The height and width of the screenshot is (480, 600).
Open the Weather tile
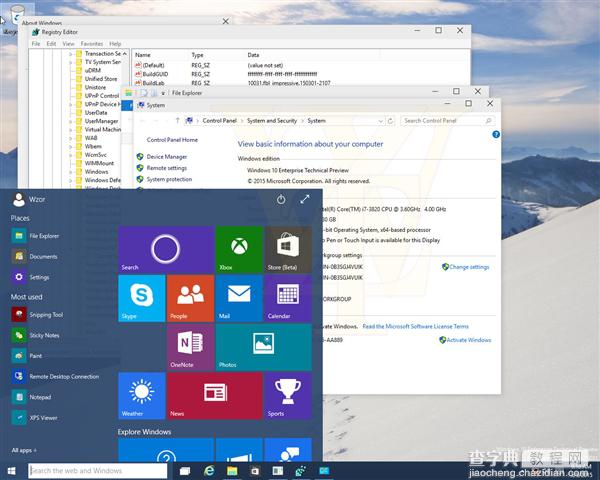click(142, 396)
